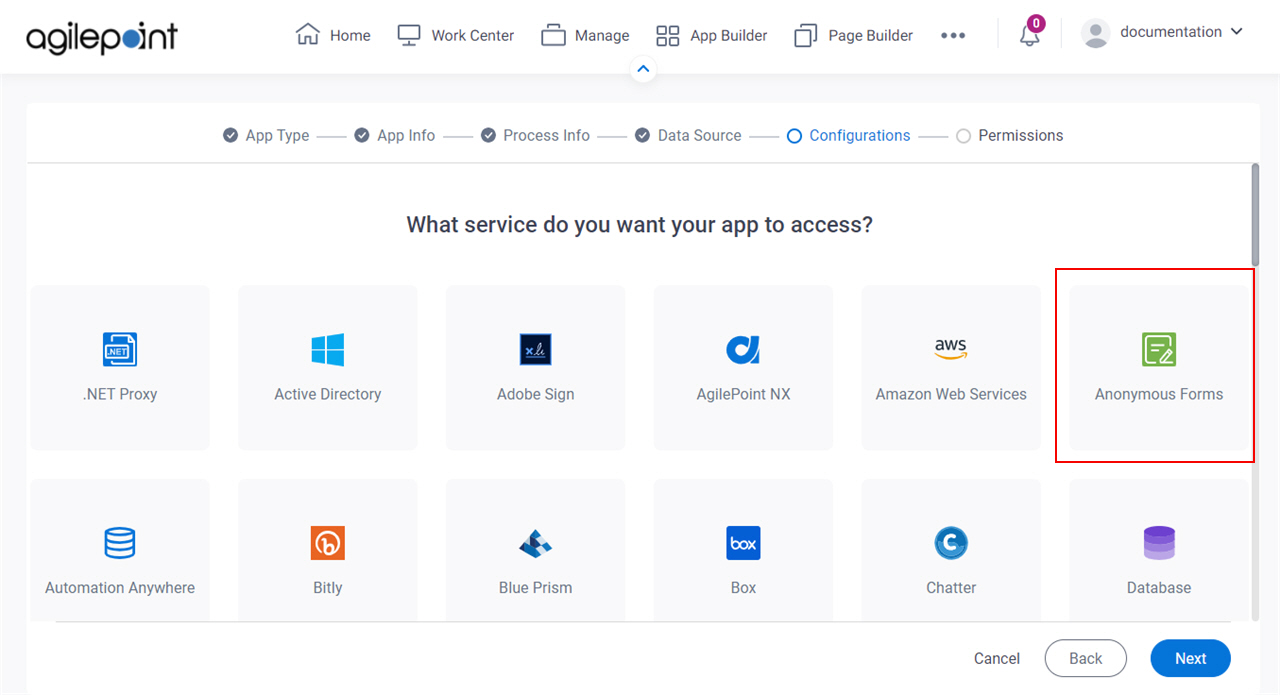Viewport: 1280px width, 695px height.
Task: Click the Page Builder pages icon
Action: click(x=805, y=36)
